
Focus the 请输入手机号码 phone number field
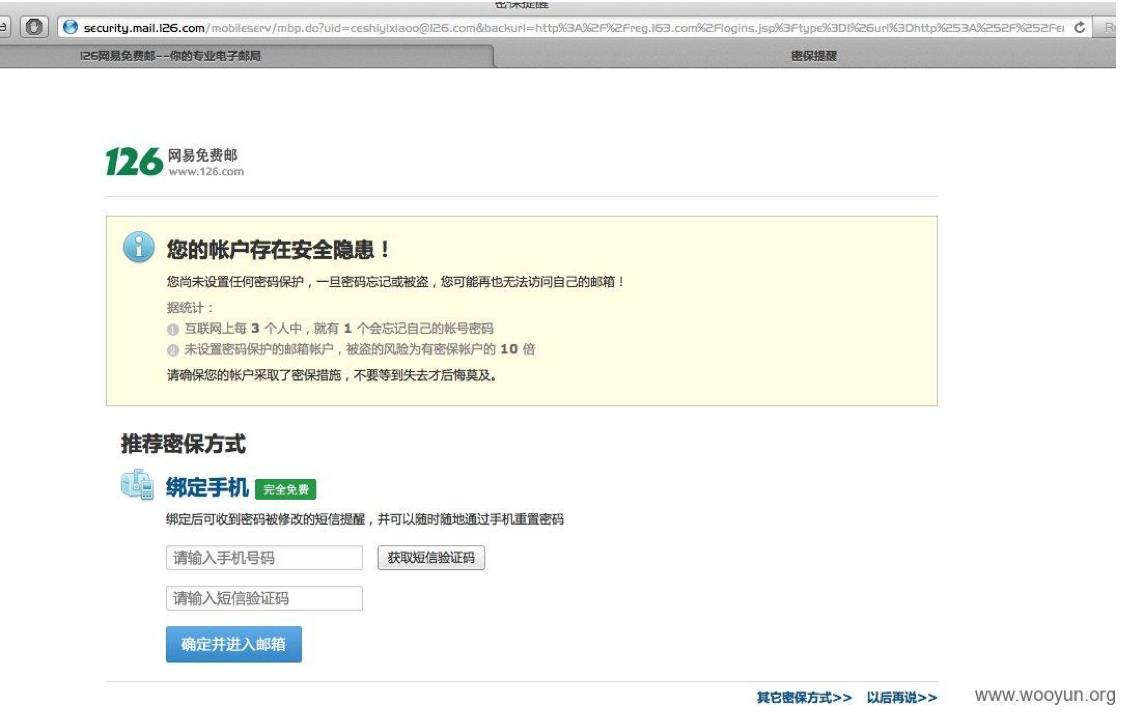264,557
